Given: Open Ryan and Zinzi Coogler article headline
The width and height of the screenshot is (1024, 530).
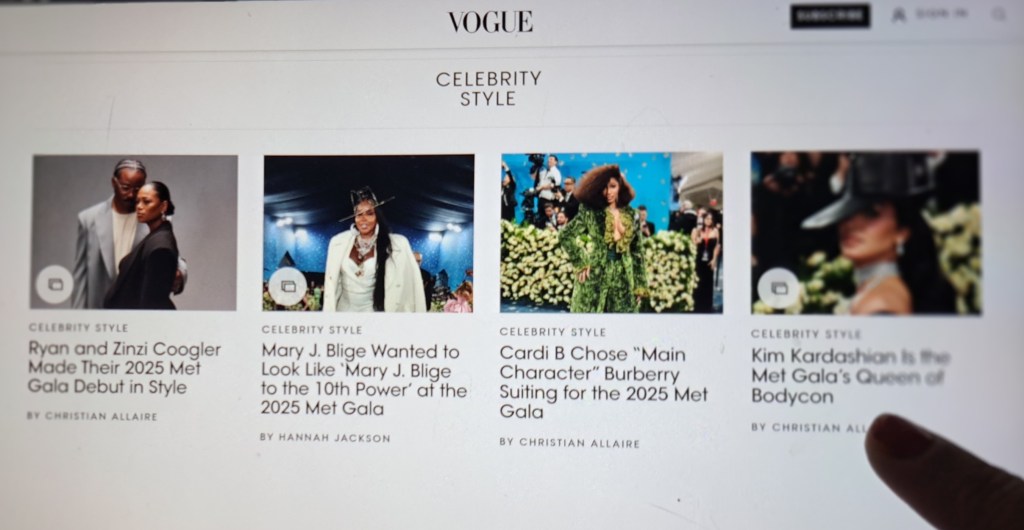Looking at the screenshot, I should (x=124, y=368).
